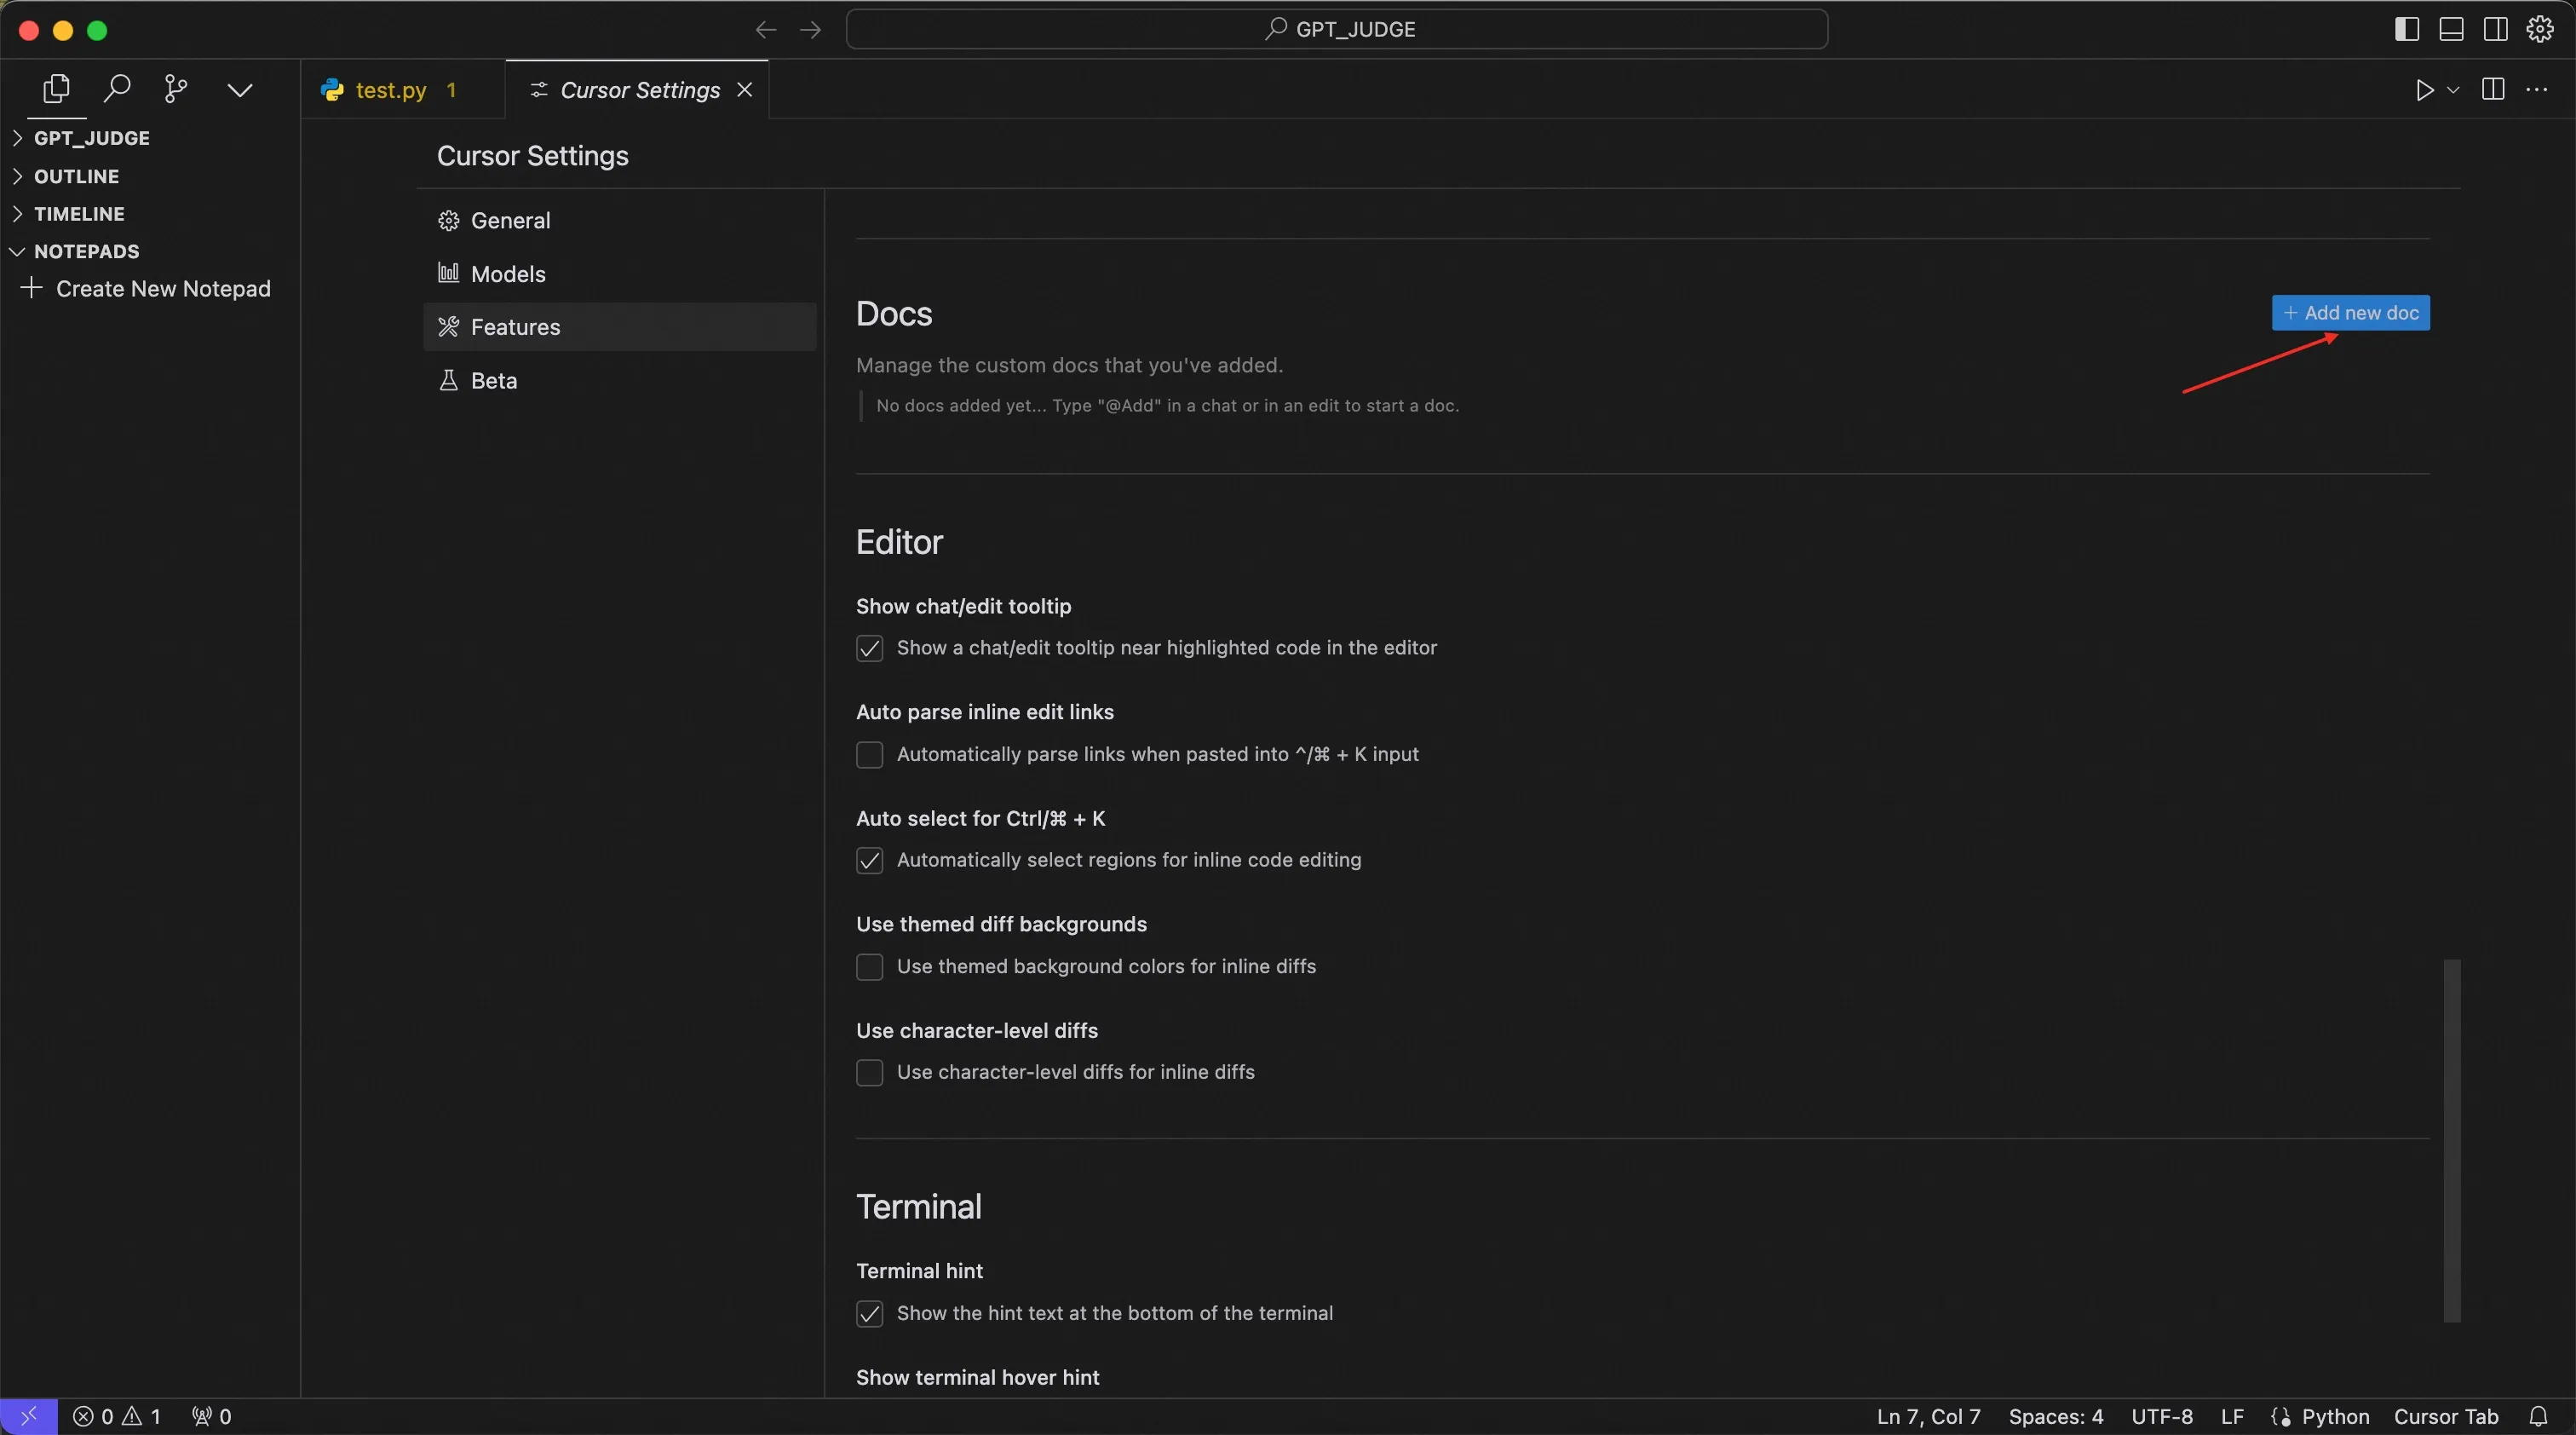This screenshot has height=1435, width=2576.
Task: Open the Models settings category
Action: 620,274
